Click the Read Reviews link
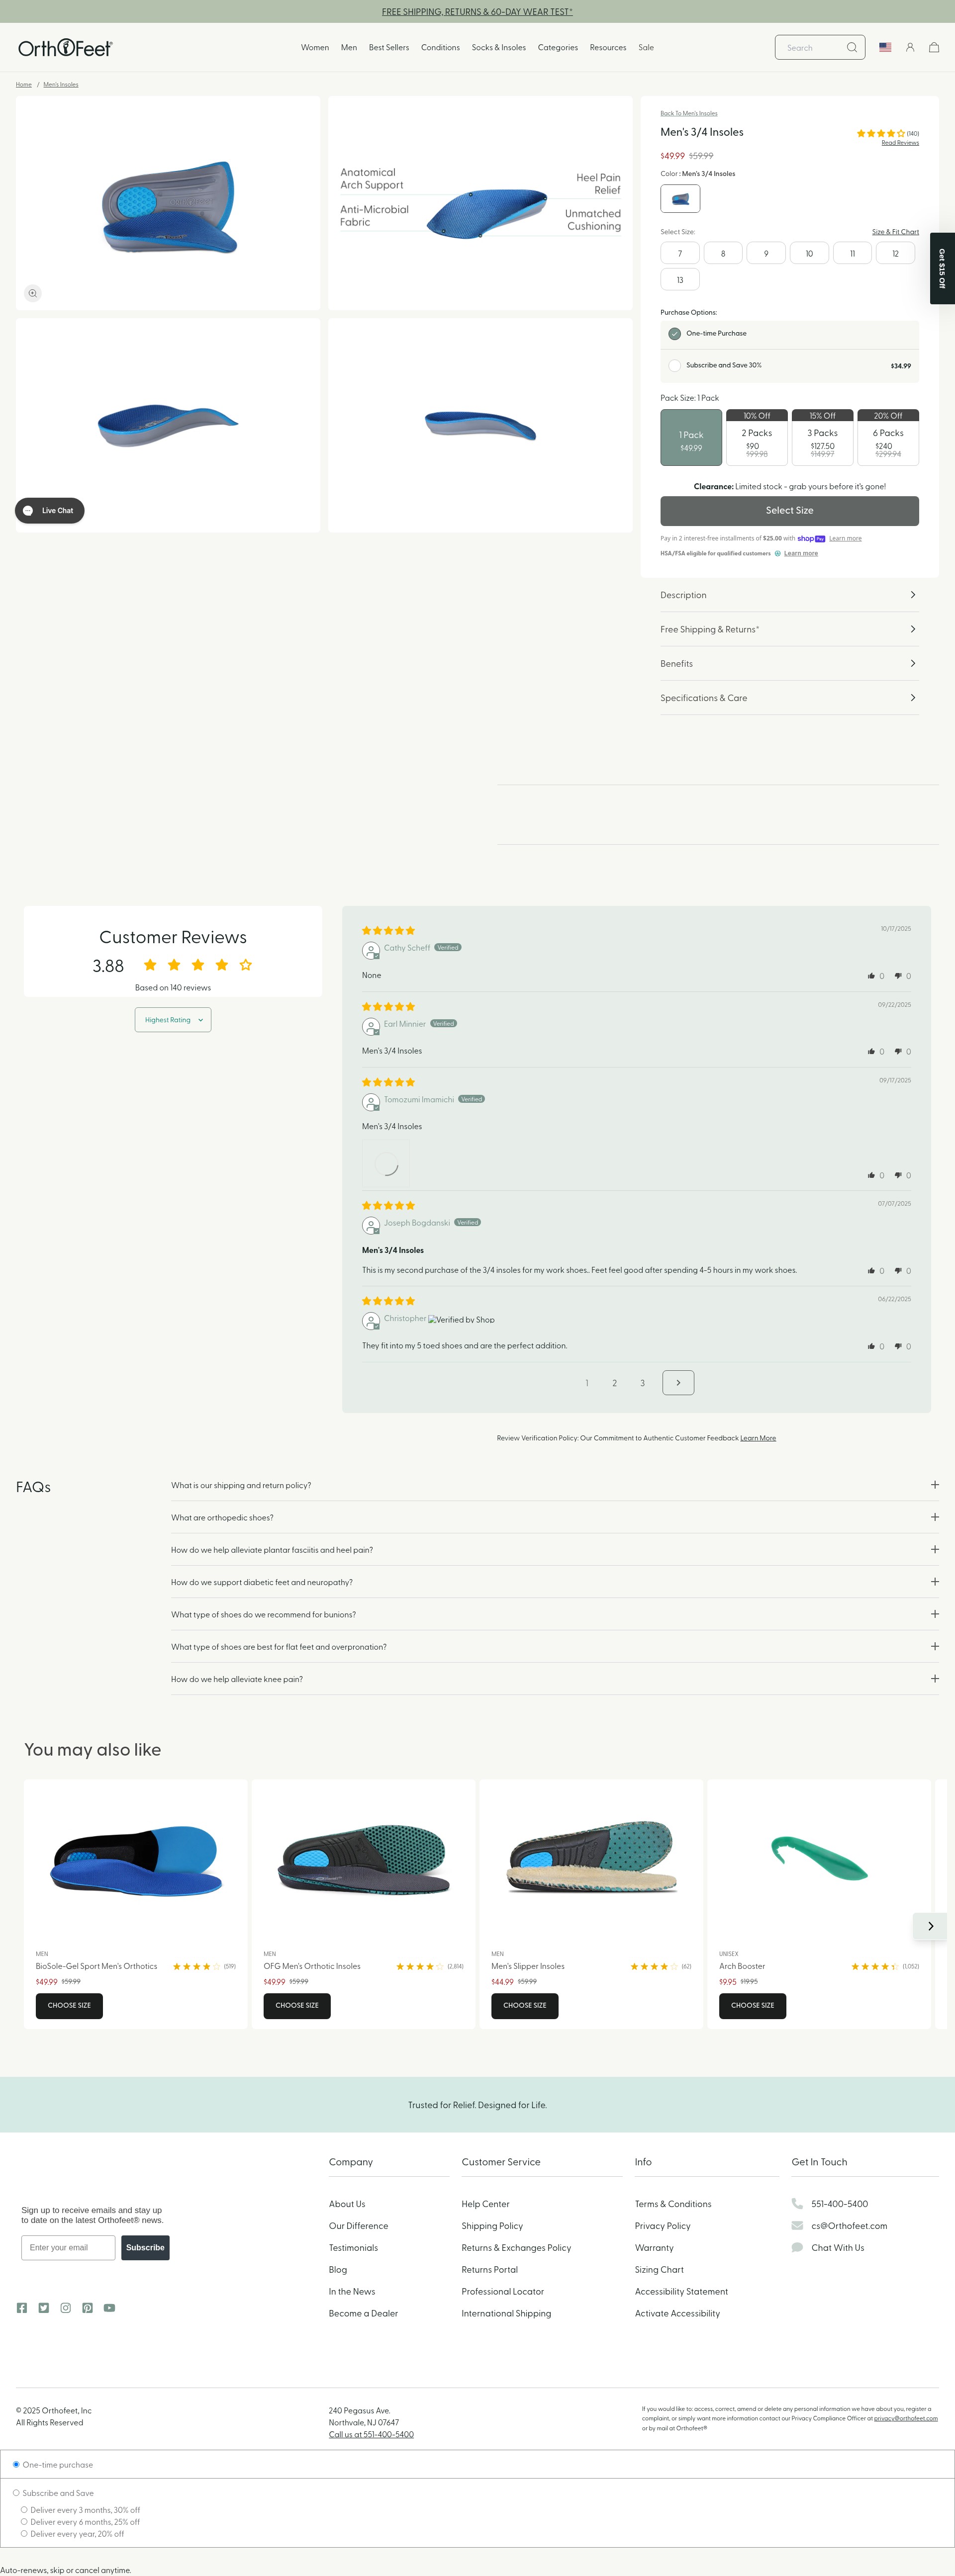 point(900,143)
